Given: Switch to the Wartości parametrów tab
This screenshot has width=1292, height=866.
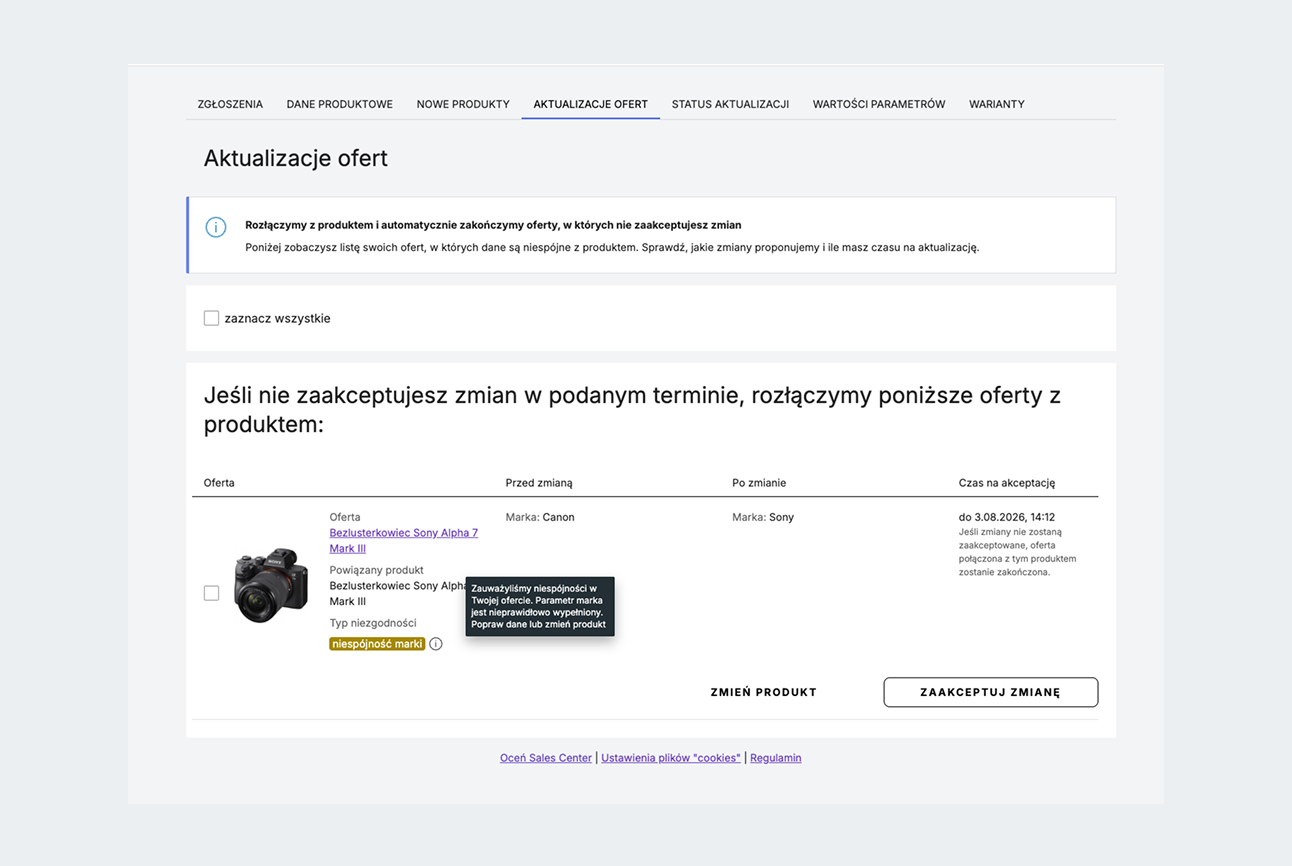Looking at the screenshot, I should (x=879, y=104).
